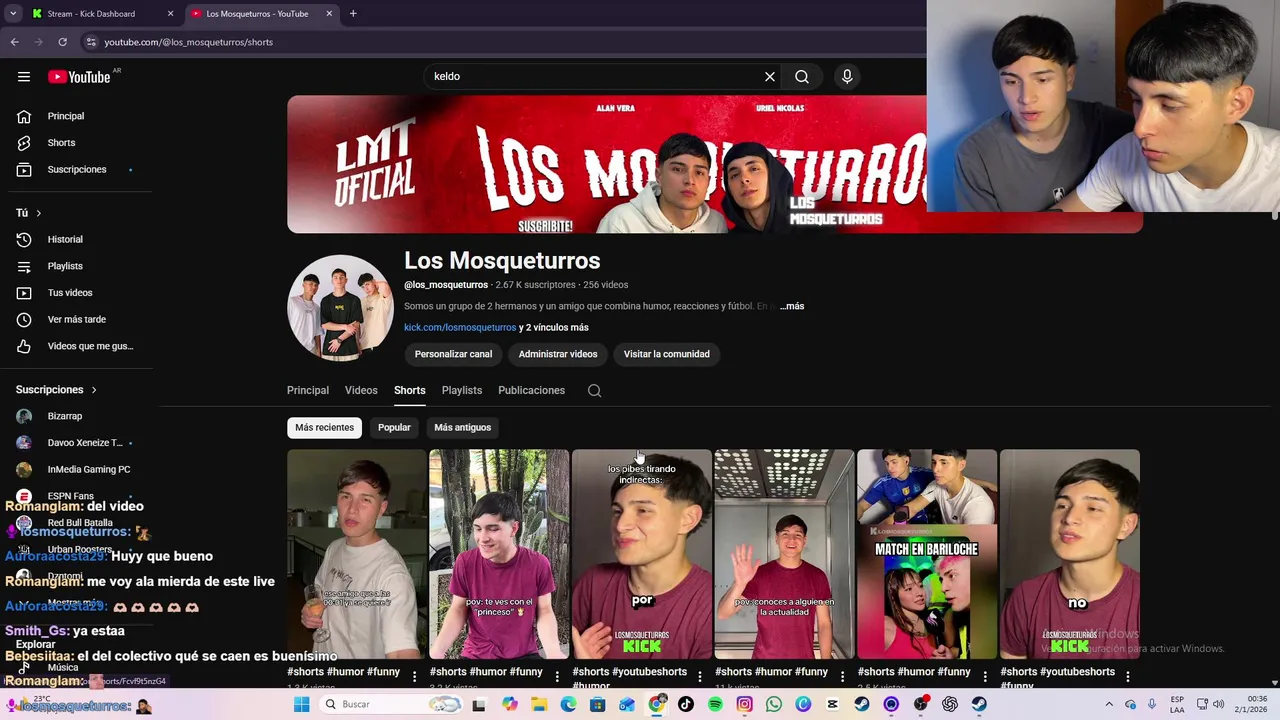The image size is (1280, 720).
Task: Open the 'te ves con el princeso' short
Action: coord(499,554)
